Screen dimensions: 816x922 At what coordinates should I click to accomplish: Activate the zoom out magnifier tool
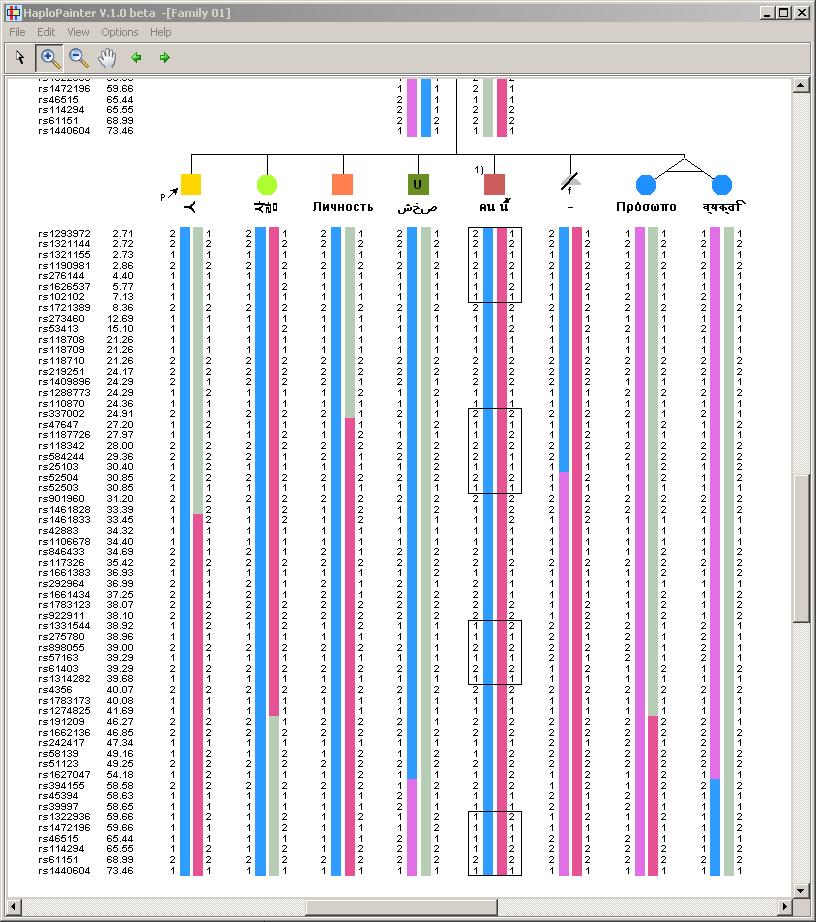[x=78, y=57]
